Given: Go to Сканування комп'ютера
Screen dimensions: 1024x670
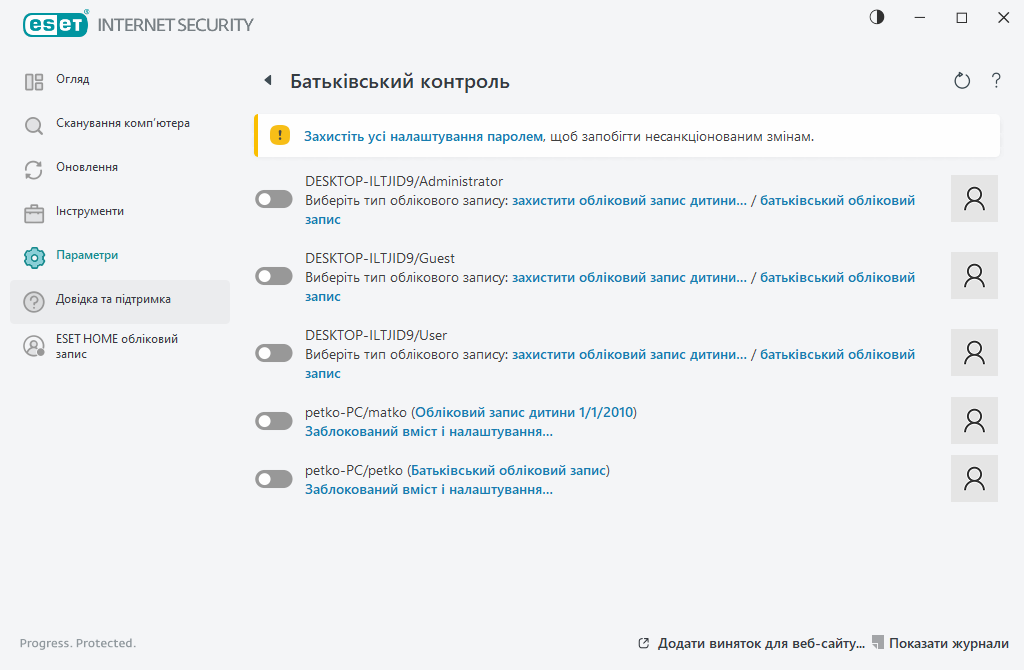Looking at the screenshot, I should pos(122,124).
